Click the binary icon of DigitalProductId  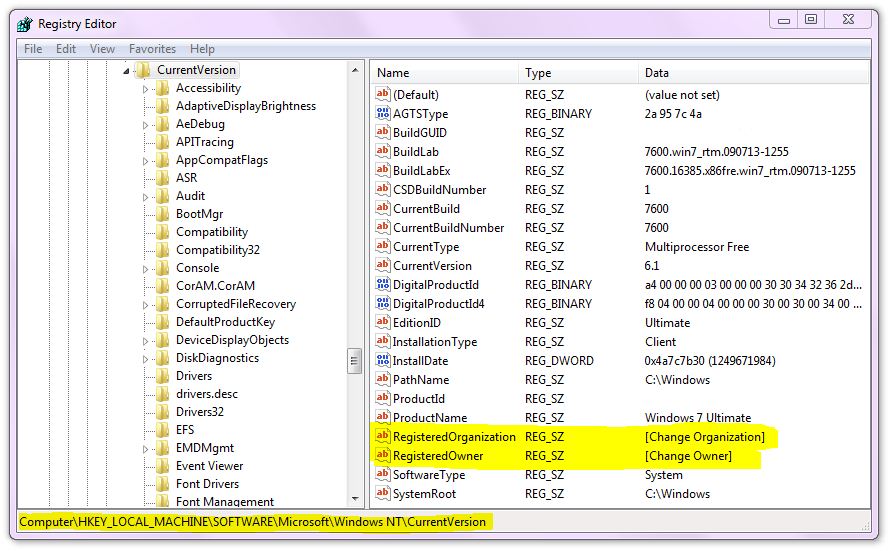[383, 283]
